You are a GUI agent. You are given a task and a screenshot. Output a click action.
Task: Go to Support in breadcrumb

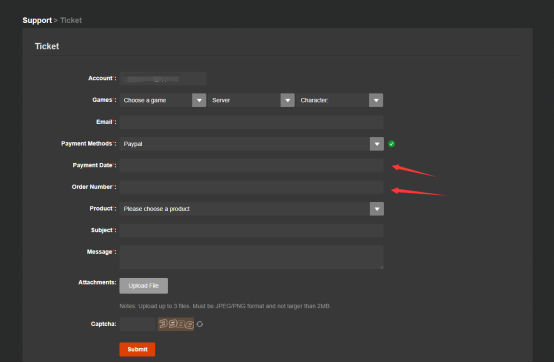click(37, 21)
